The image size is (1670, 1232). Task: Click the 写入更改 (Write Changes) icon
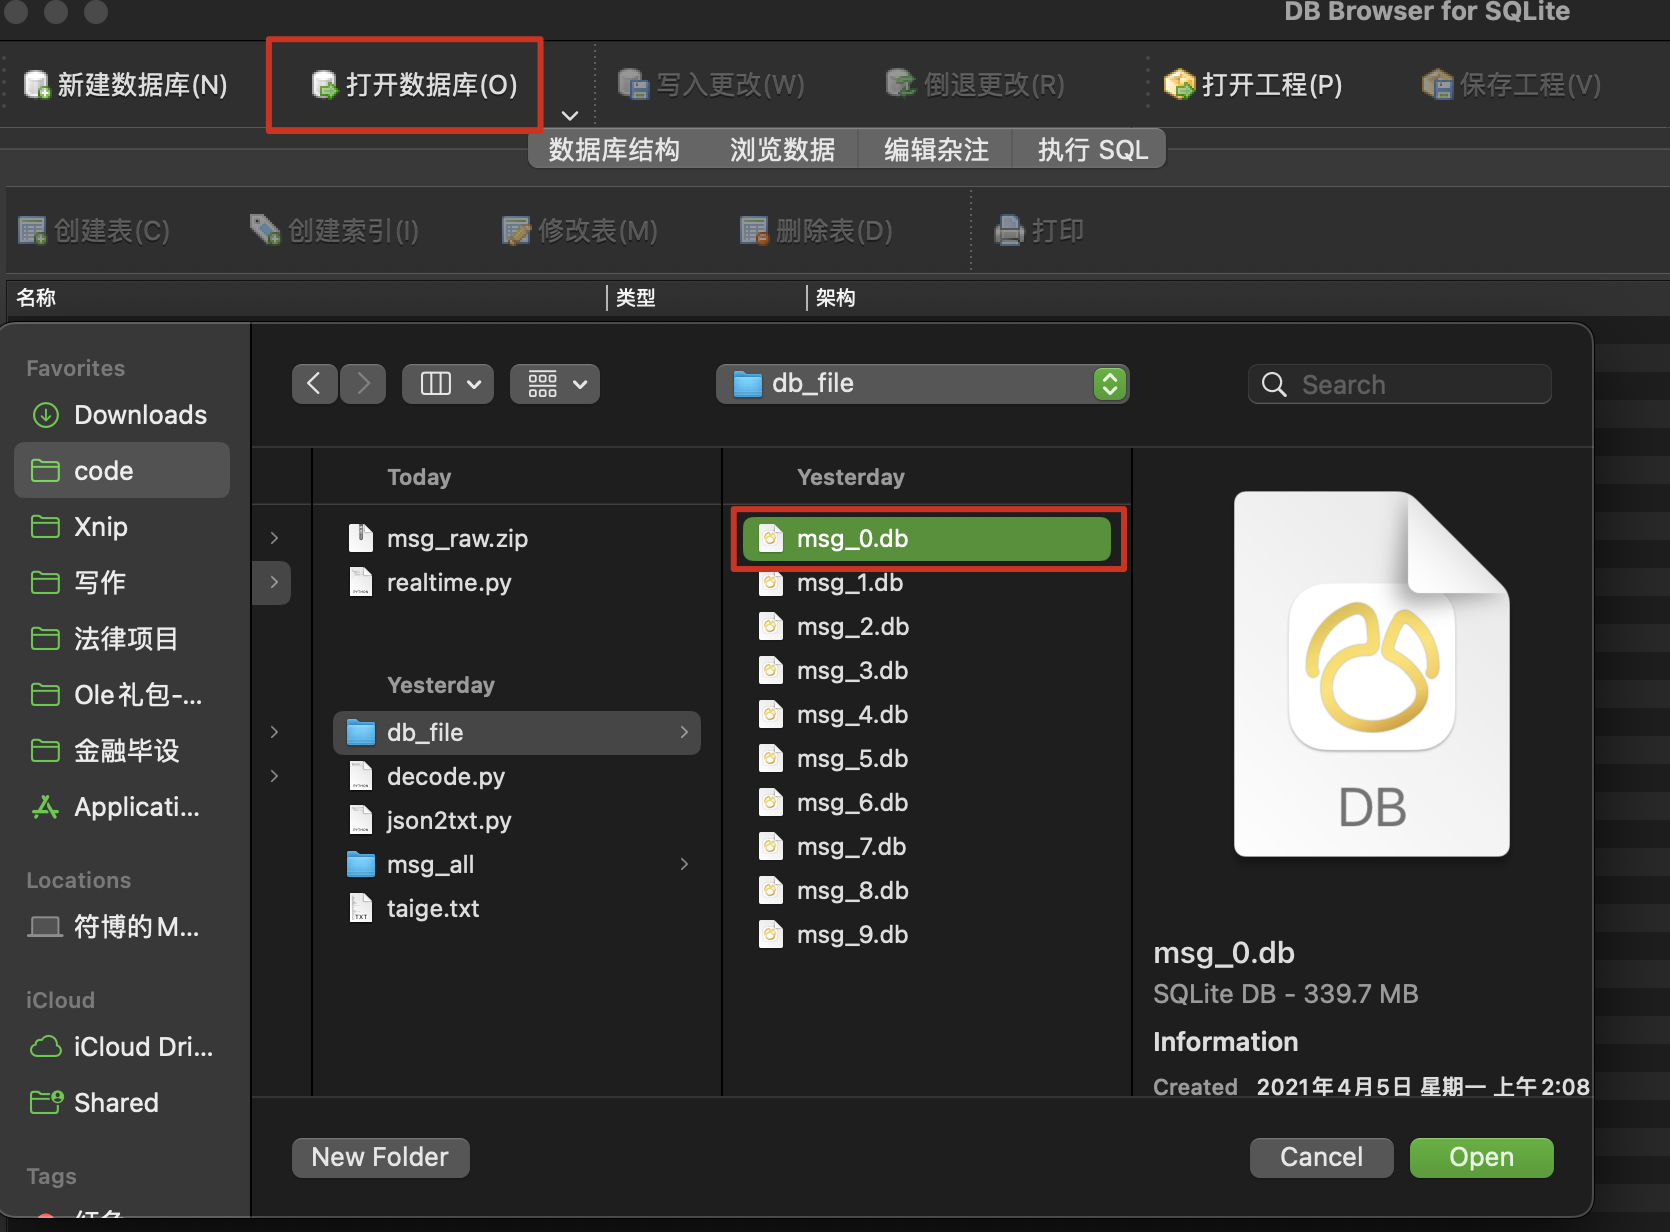pyautogui.click(x=633, y=85)
